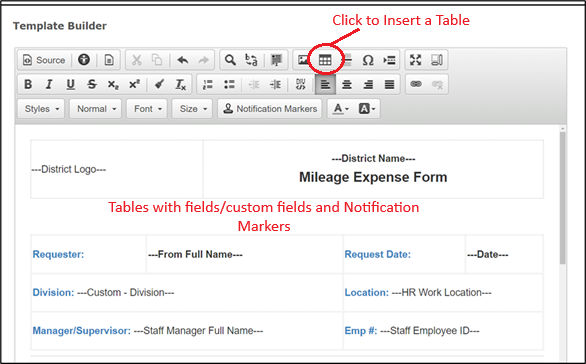
Task: Open the accessibility help icon
Action: [x=84, y=60]
